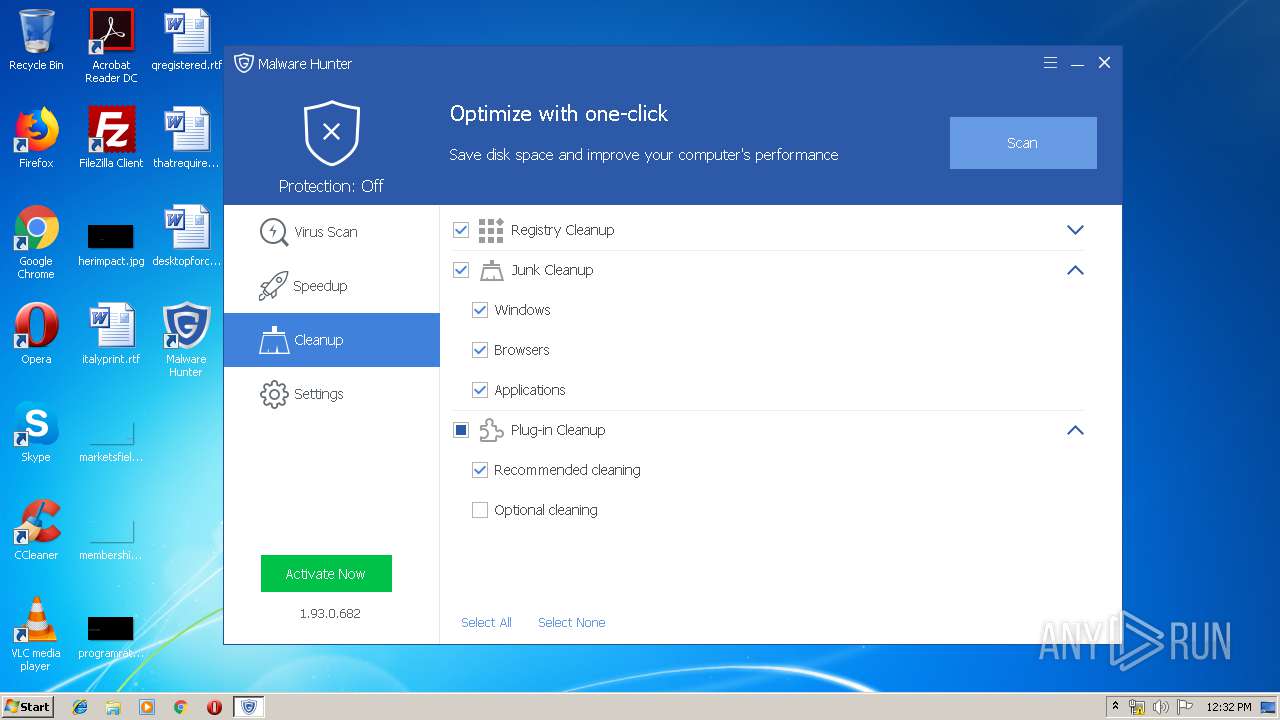Select the Opera desktop icon
Image resolution: width=1280 pixels, height=720 pixels.
pyautogui.click(x=36, y=334)
